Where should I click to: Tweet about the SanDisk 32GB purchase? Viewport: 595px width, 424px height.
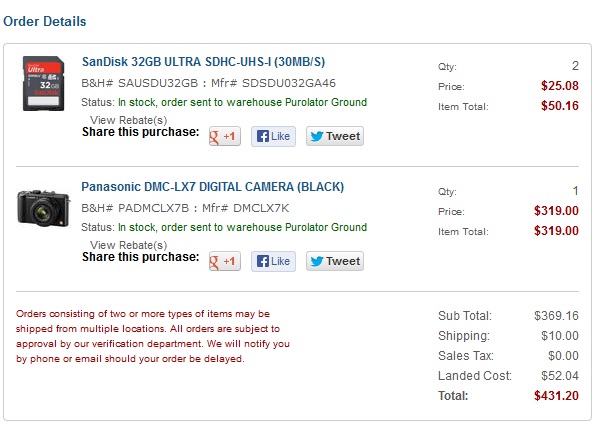pyautogui.click(x=335, y=136)
